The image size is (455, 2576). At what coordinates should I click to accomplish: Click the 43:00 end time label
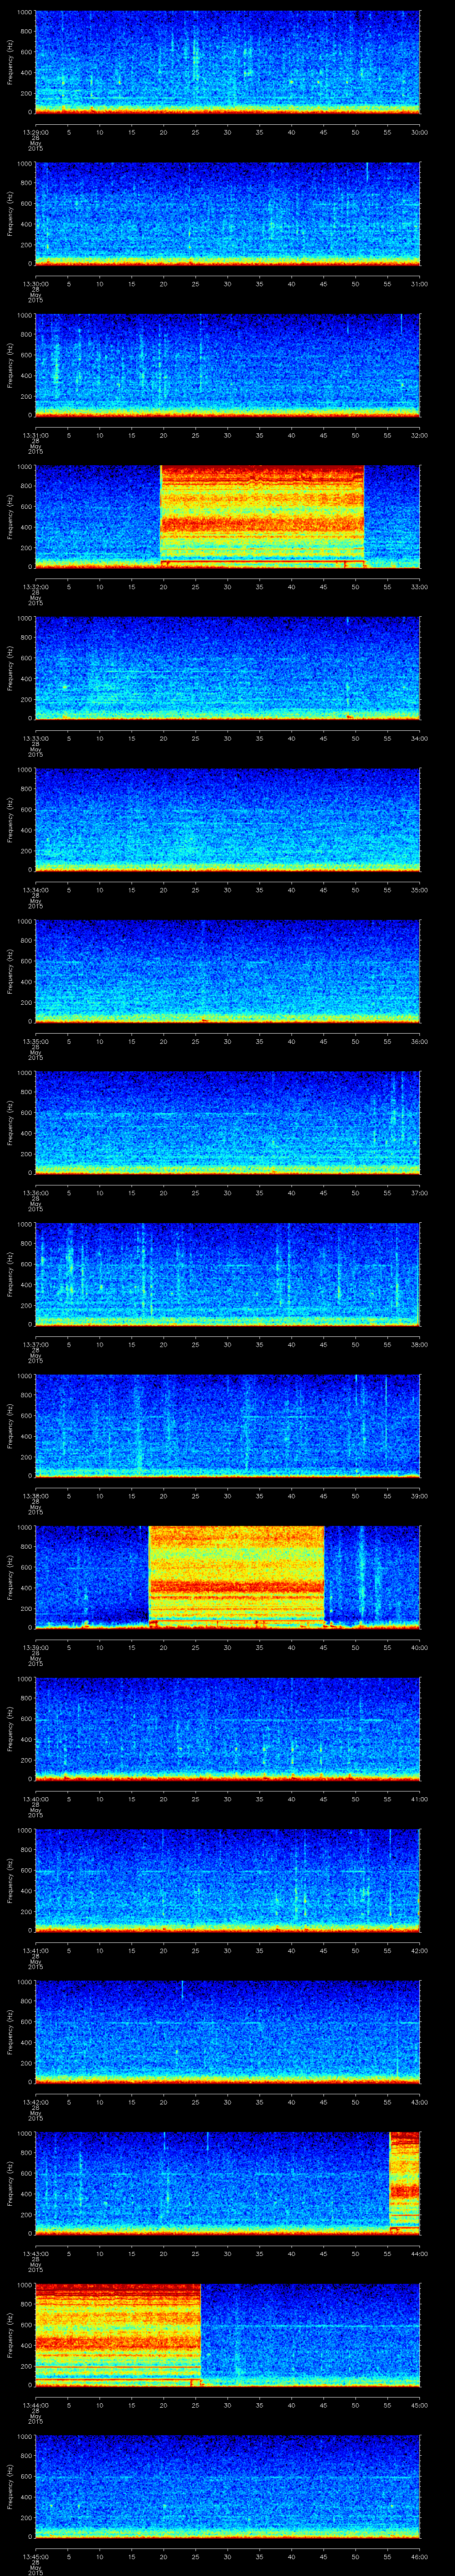point(419,2102)
